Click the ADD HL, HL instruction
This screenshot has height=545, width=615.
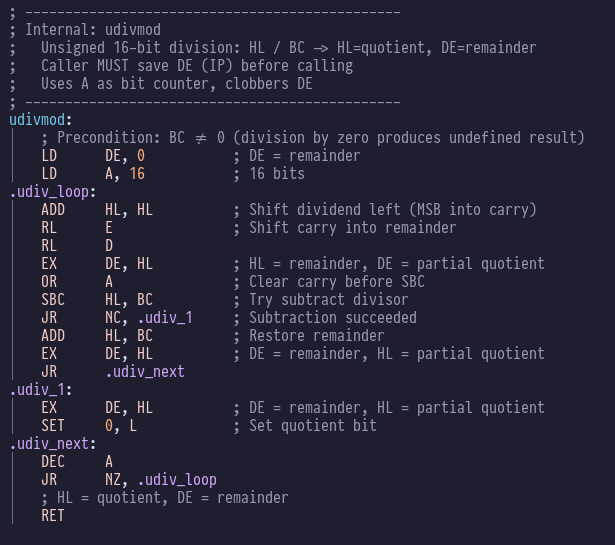97,210
